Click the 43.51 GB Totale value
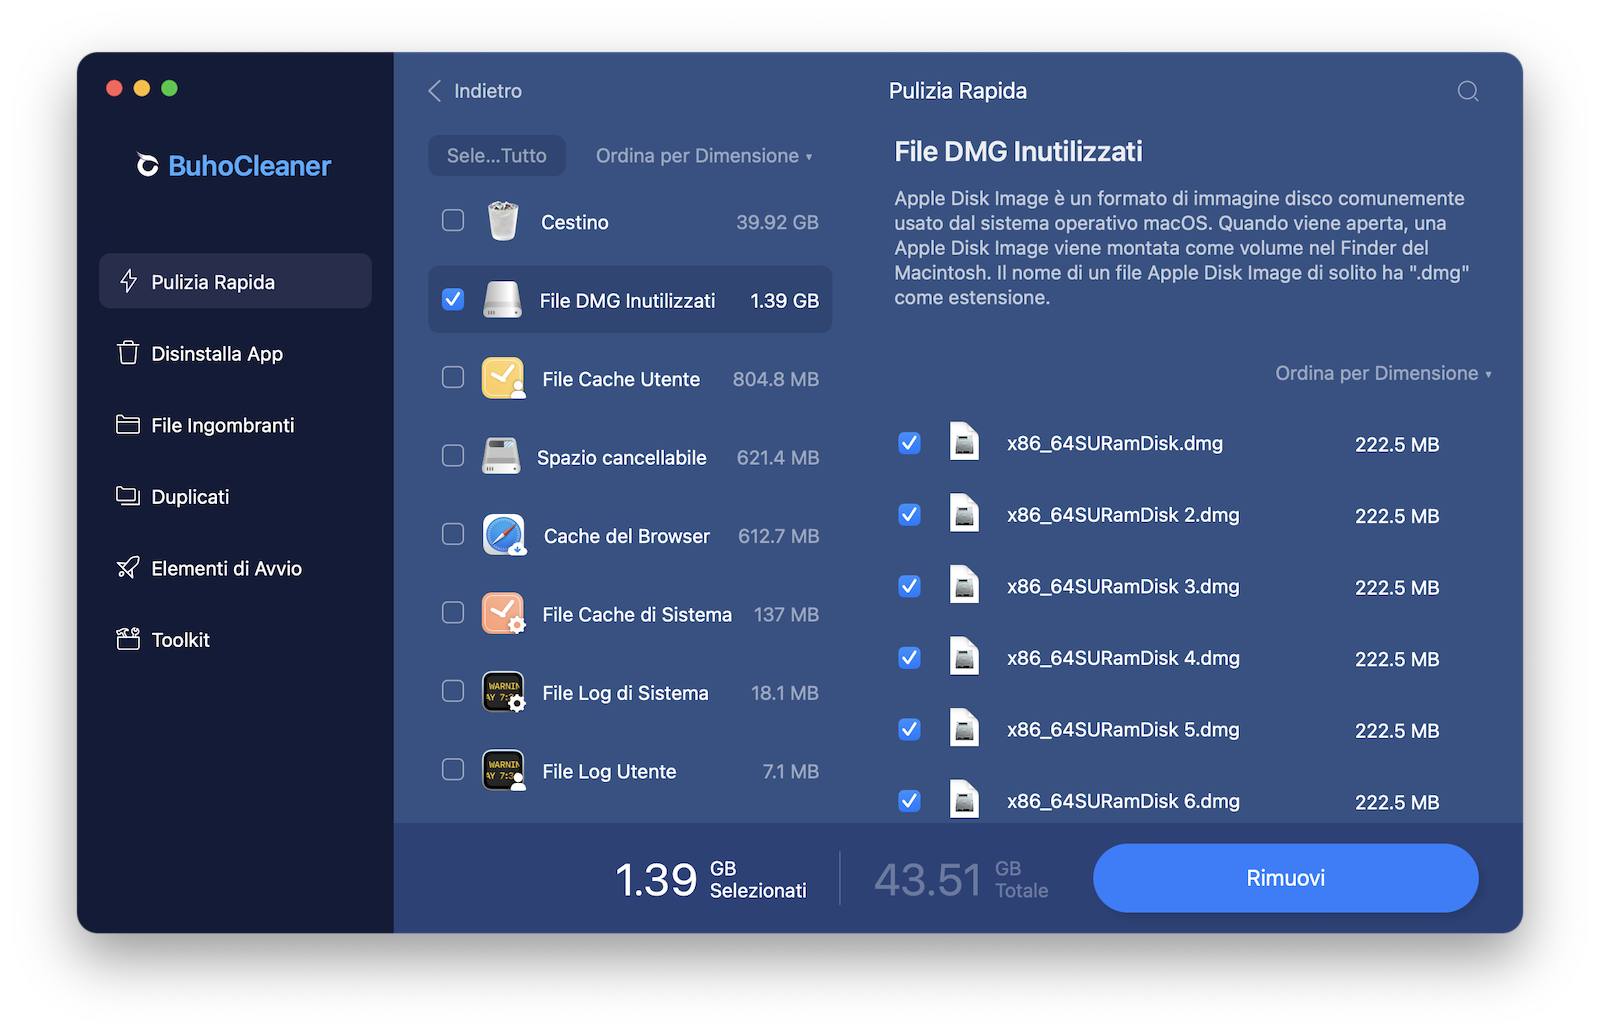 tap(961, 879)
